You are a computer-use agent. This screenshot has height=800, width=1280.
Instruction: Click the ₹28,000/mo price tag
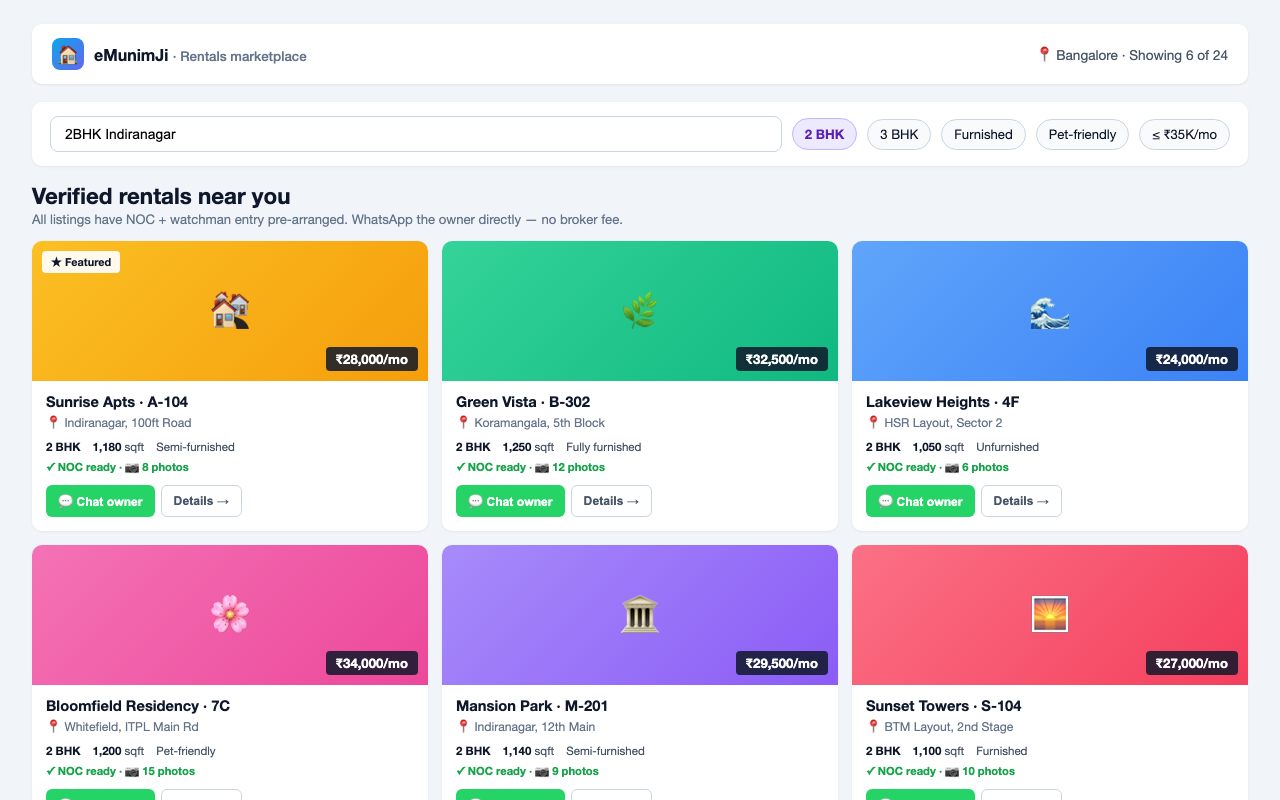click(x=372, y=359)
